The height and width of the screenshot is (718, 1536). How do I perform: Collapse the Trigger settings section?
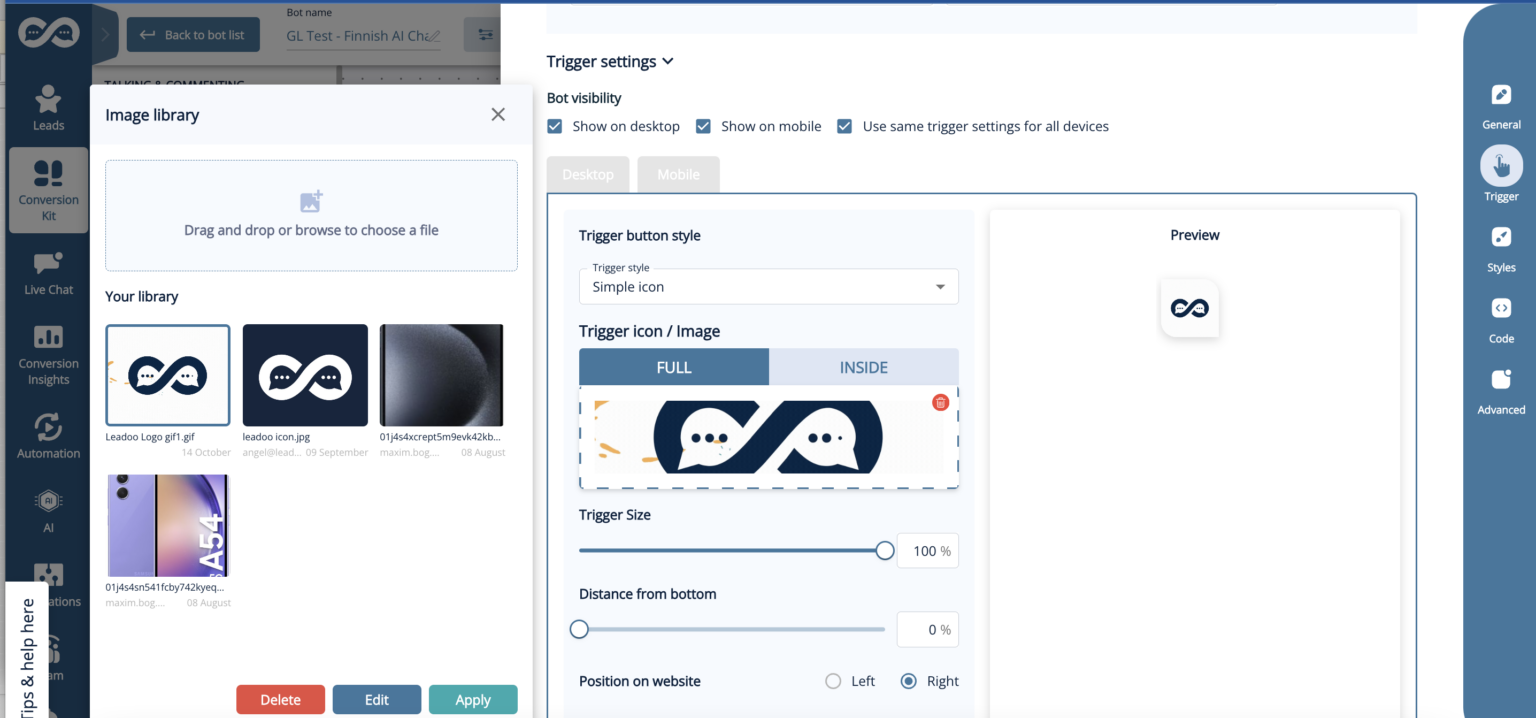coord(668,61)
